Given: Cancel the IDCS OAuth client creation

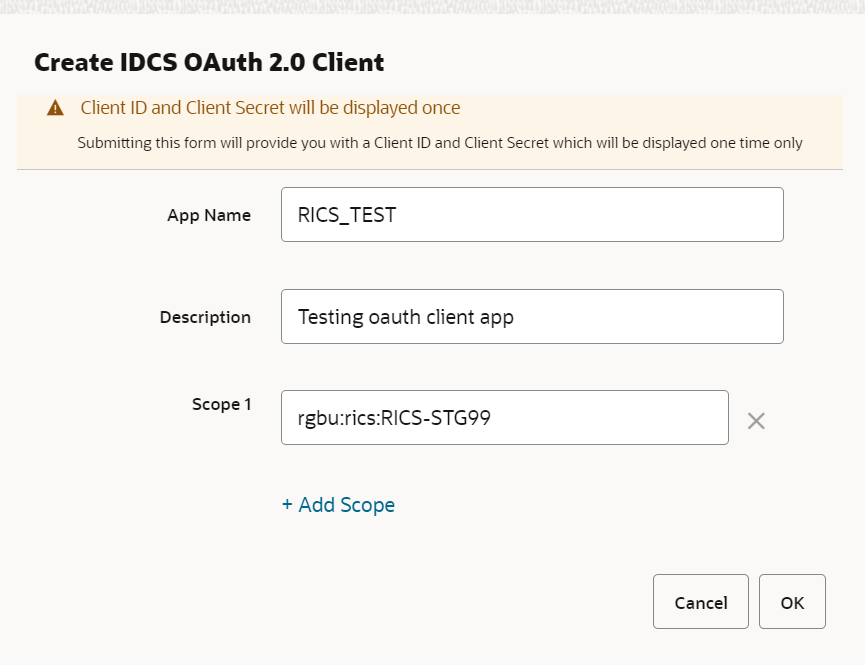Looking at the screenshot, I should tap(700, 602).
